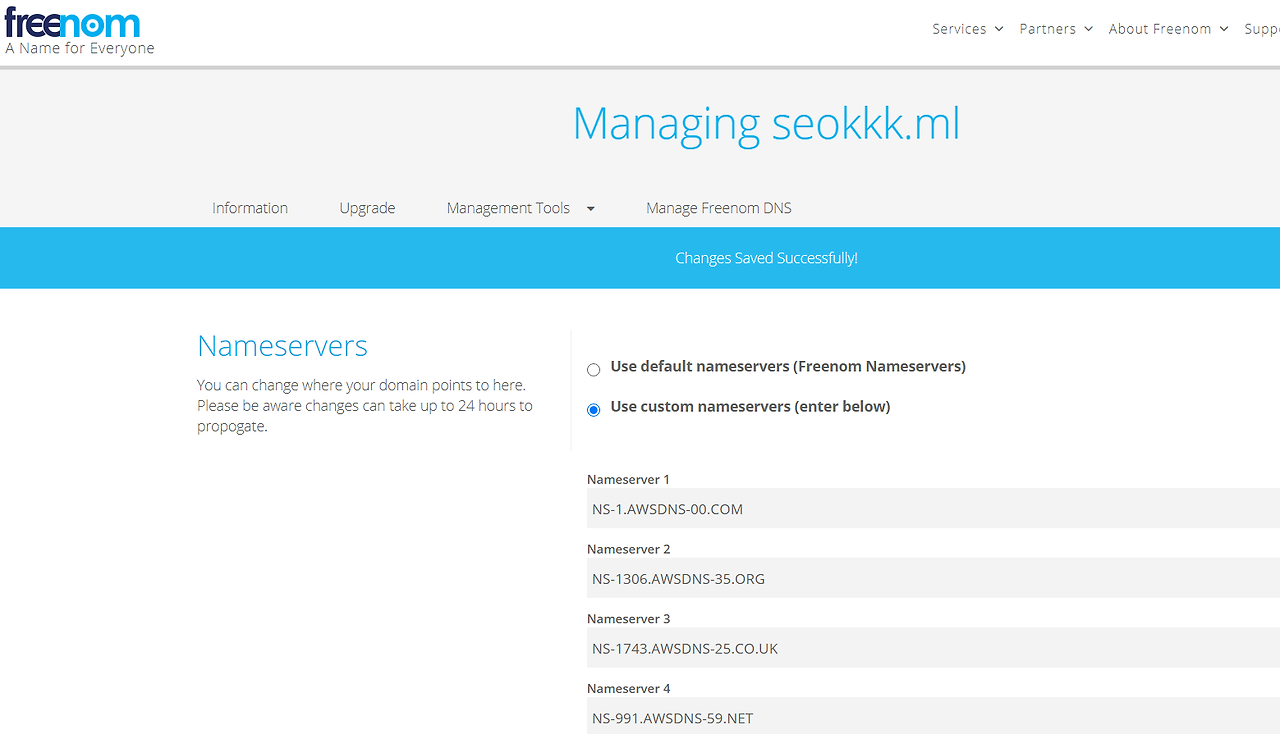Click the Nameservers section heading

282,346
